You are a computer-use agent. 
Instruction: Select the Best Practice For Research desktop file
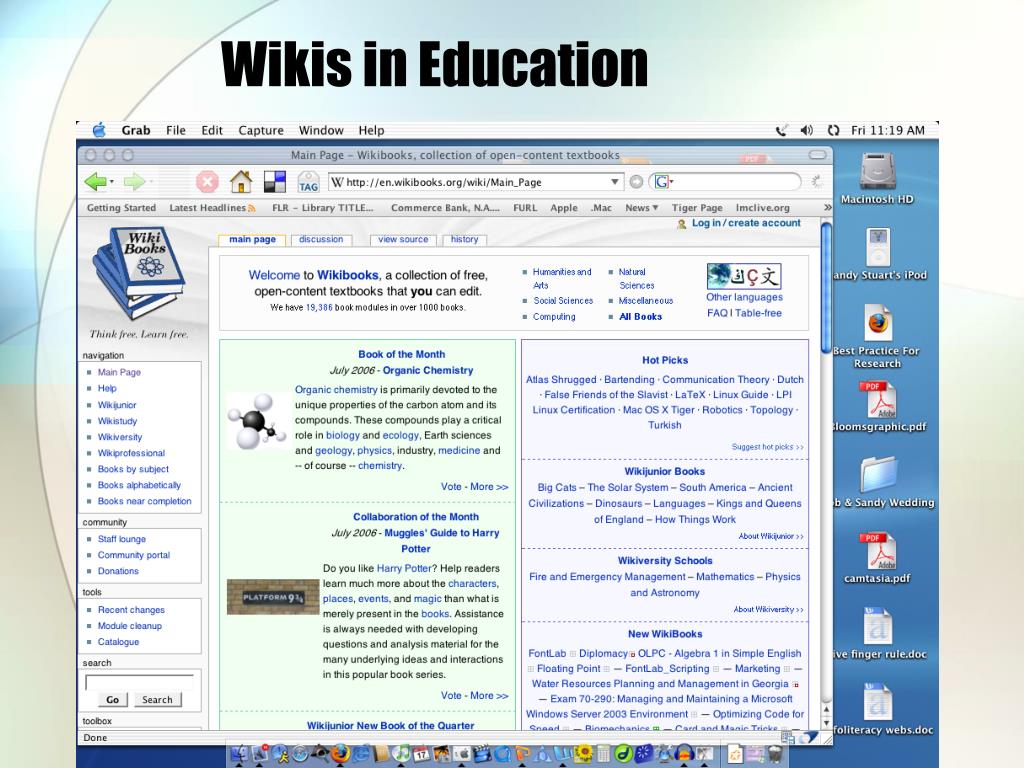(877, 336)
